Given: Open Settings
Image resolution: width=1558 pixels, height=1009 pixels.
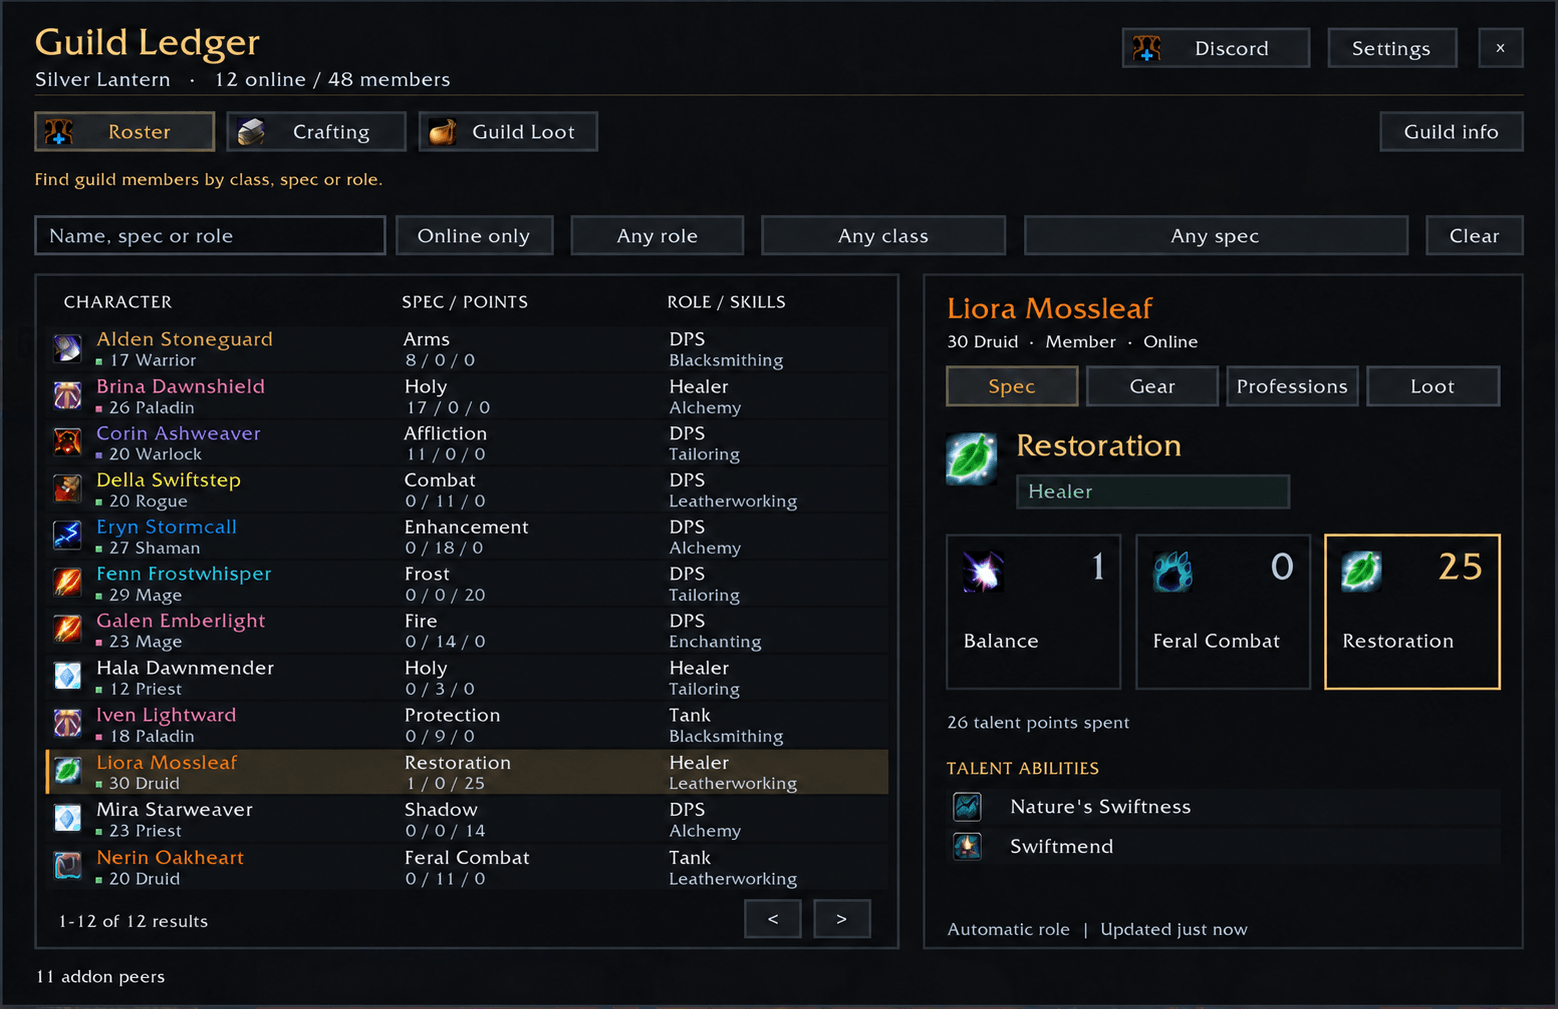Looking at the screenshot, I should coord(1391,48).
